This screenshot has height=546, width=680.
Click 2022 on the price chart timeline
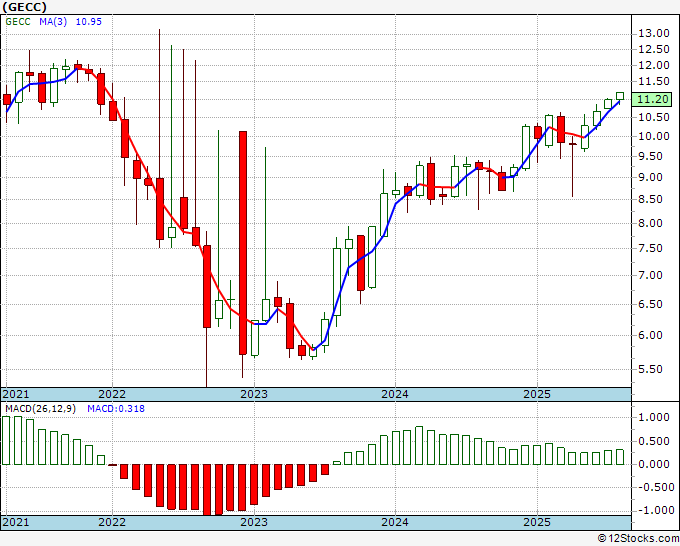112,394
